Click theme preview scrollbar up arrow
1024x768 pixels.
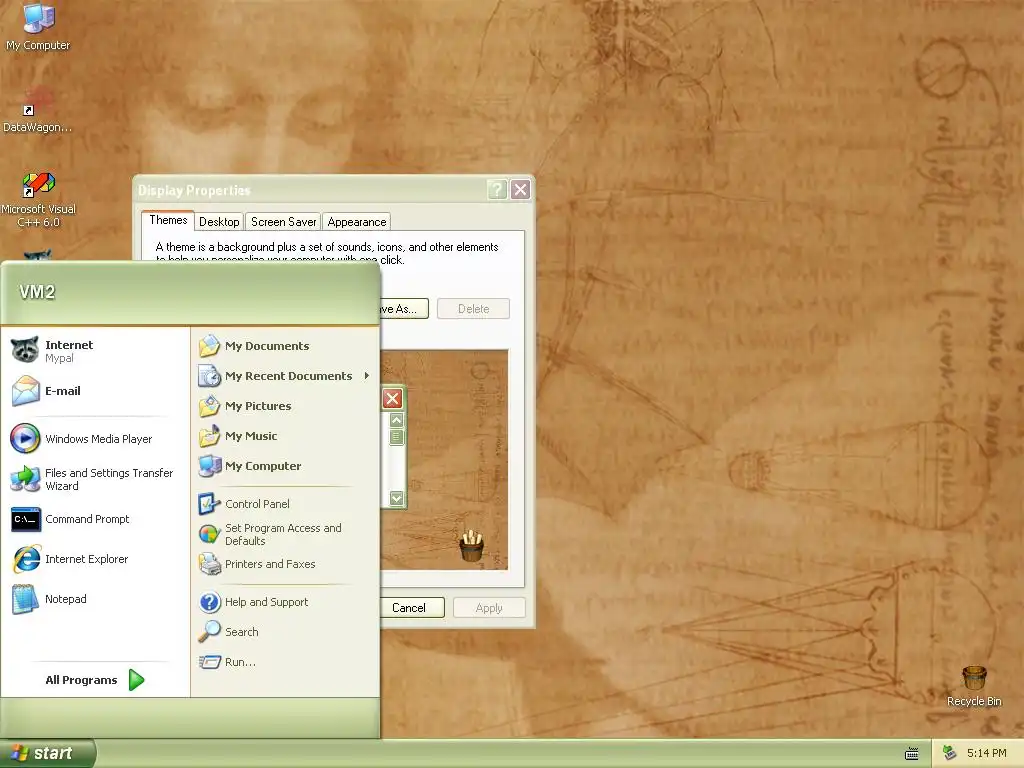coord(396,420)
